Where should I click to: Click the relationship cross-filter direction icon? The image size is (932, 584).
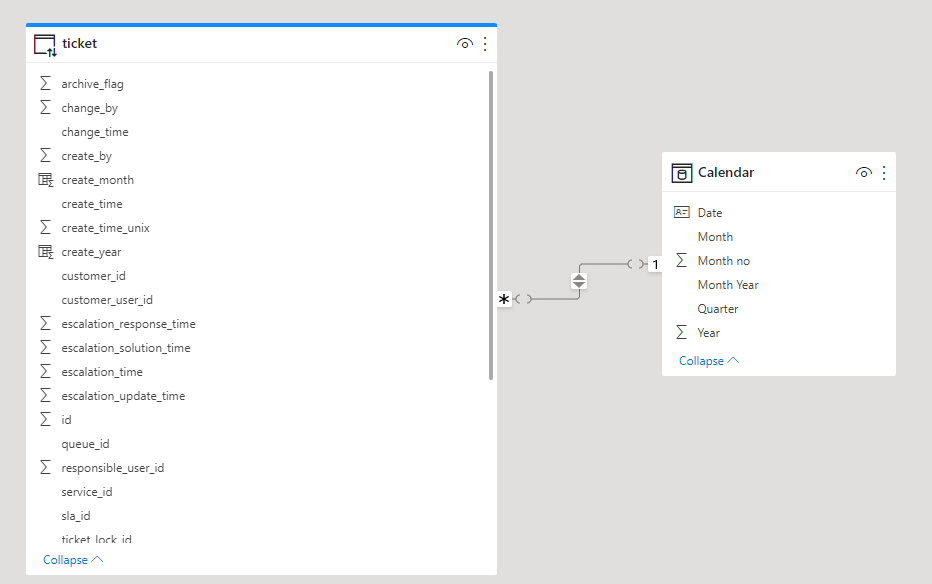point(579,281)
